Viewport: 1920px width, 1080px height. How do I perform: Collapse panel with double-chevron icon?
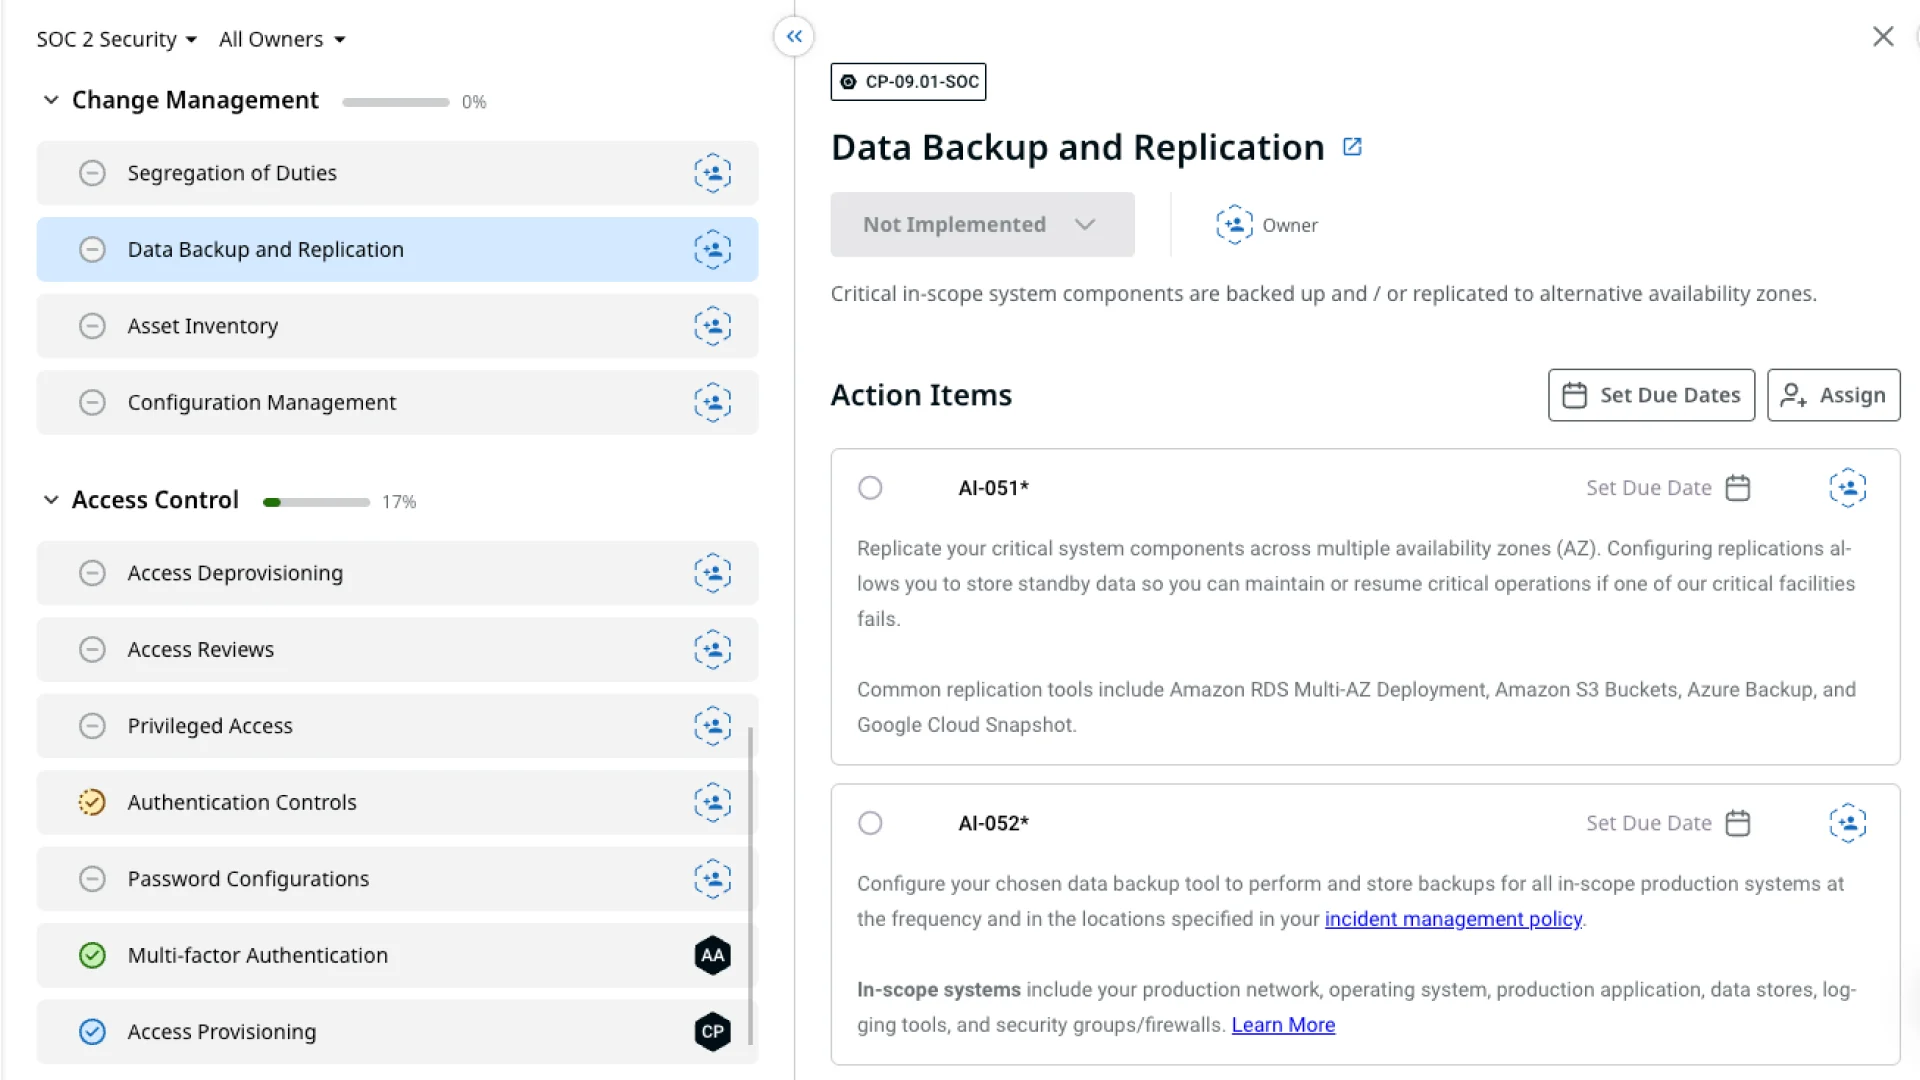point(794,37)
